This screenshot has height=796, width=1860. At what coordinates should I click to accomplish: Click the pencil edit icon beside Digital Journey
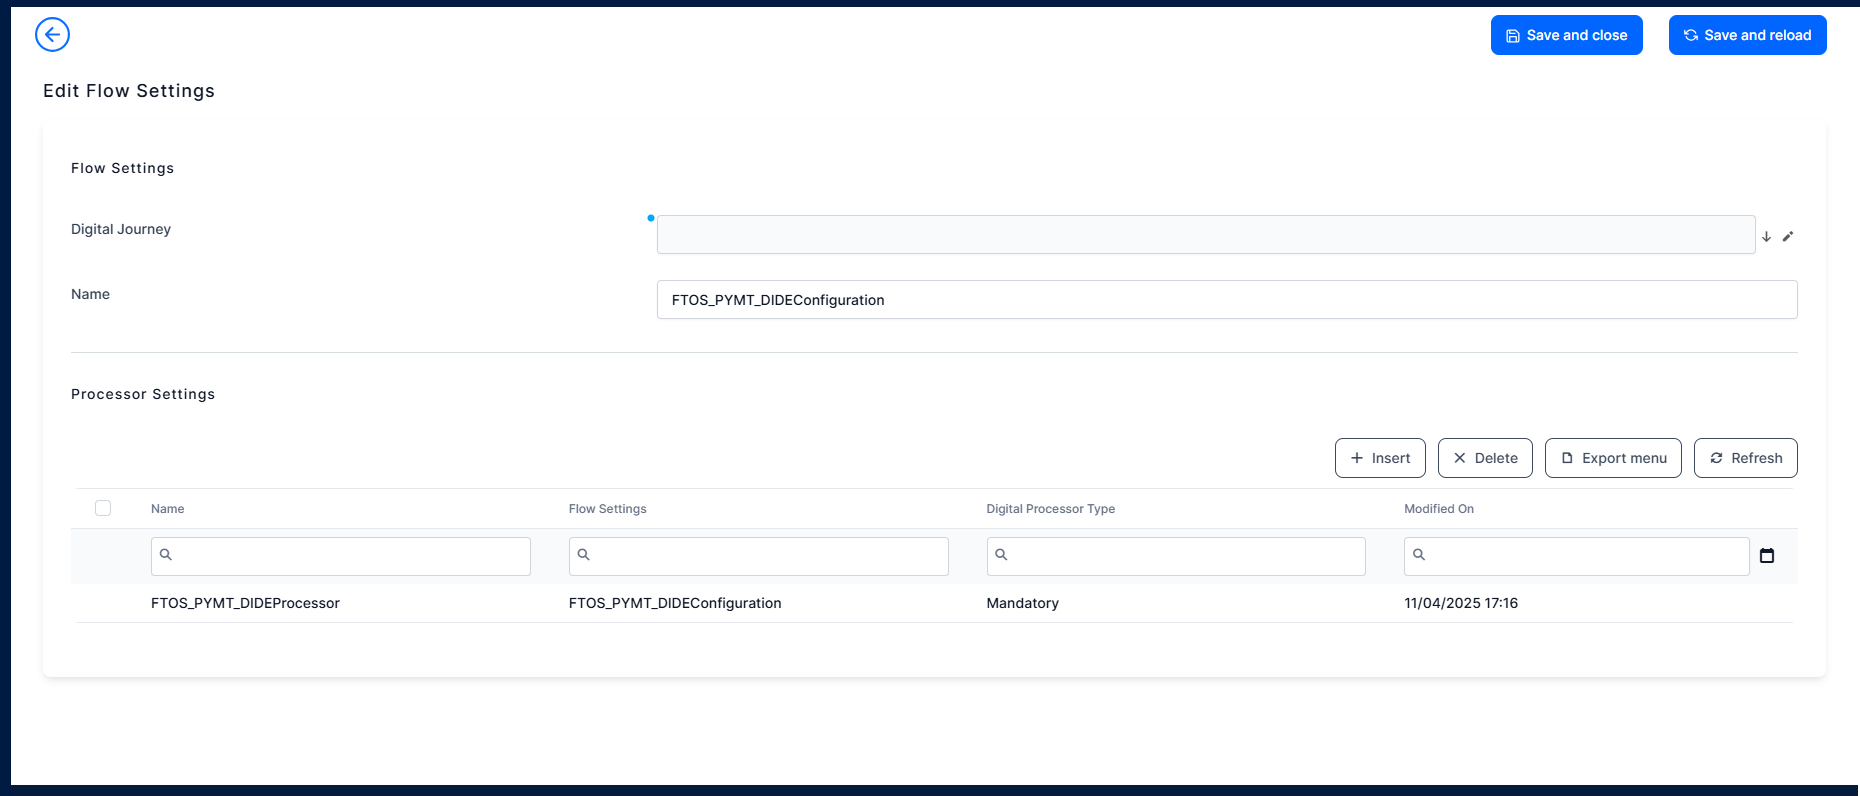[x=1788, y=237]
